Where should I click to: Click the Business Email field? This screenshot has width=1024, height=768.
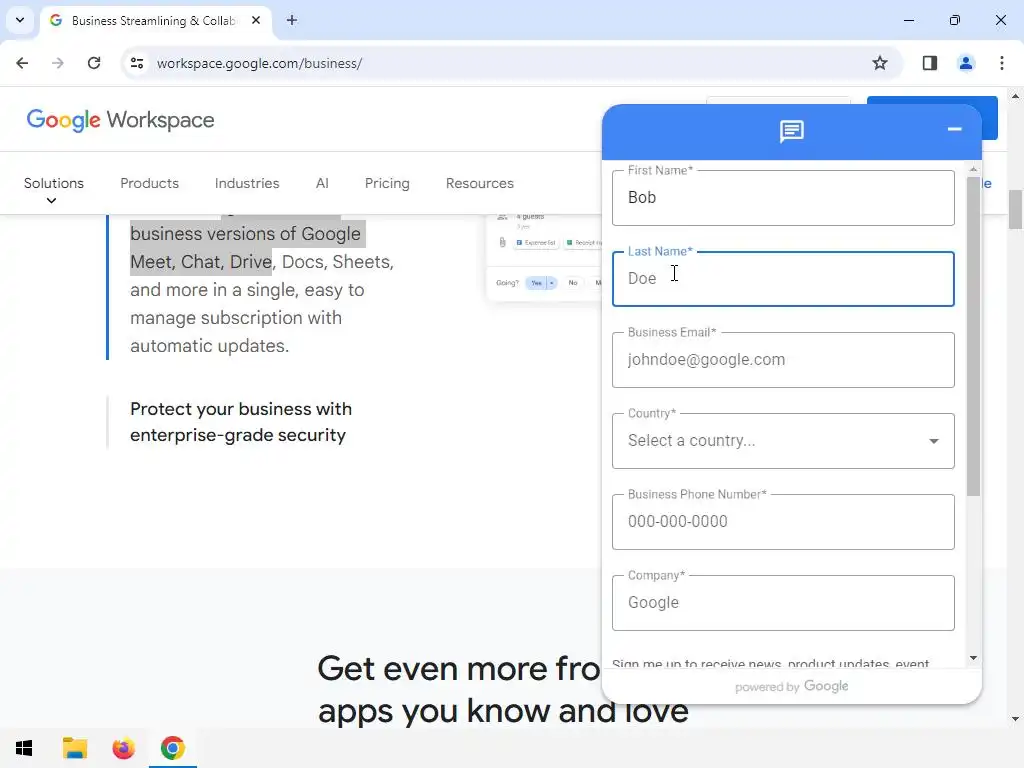point(783,360)
